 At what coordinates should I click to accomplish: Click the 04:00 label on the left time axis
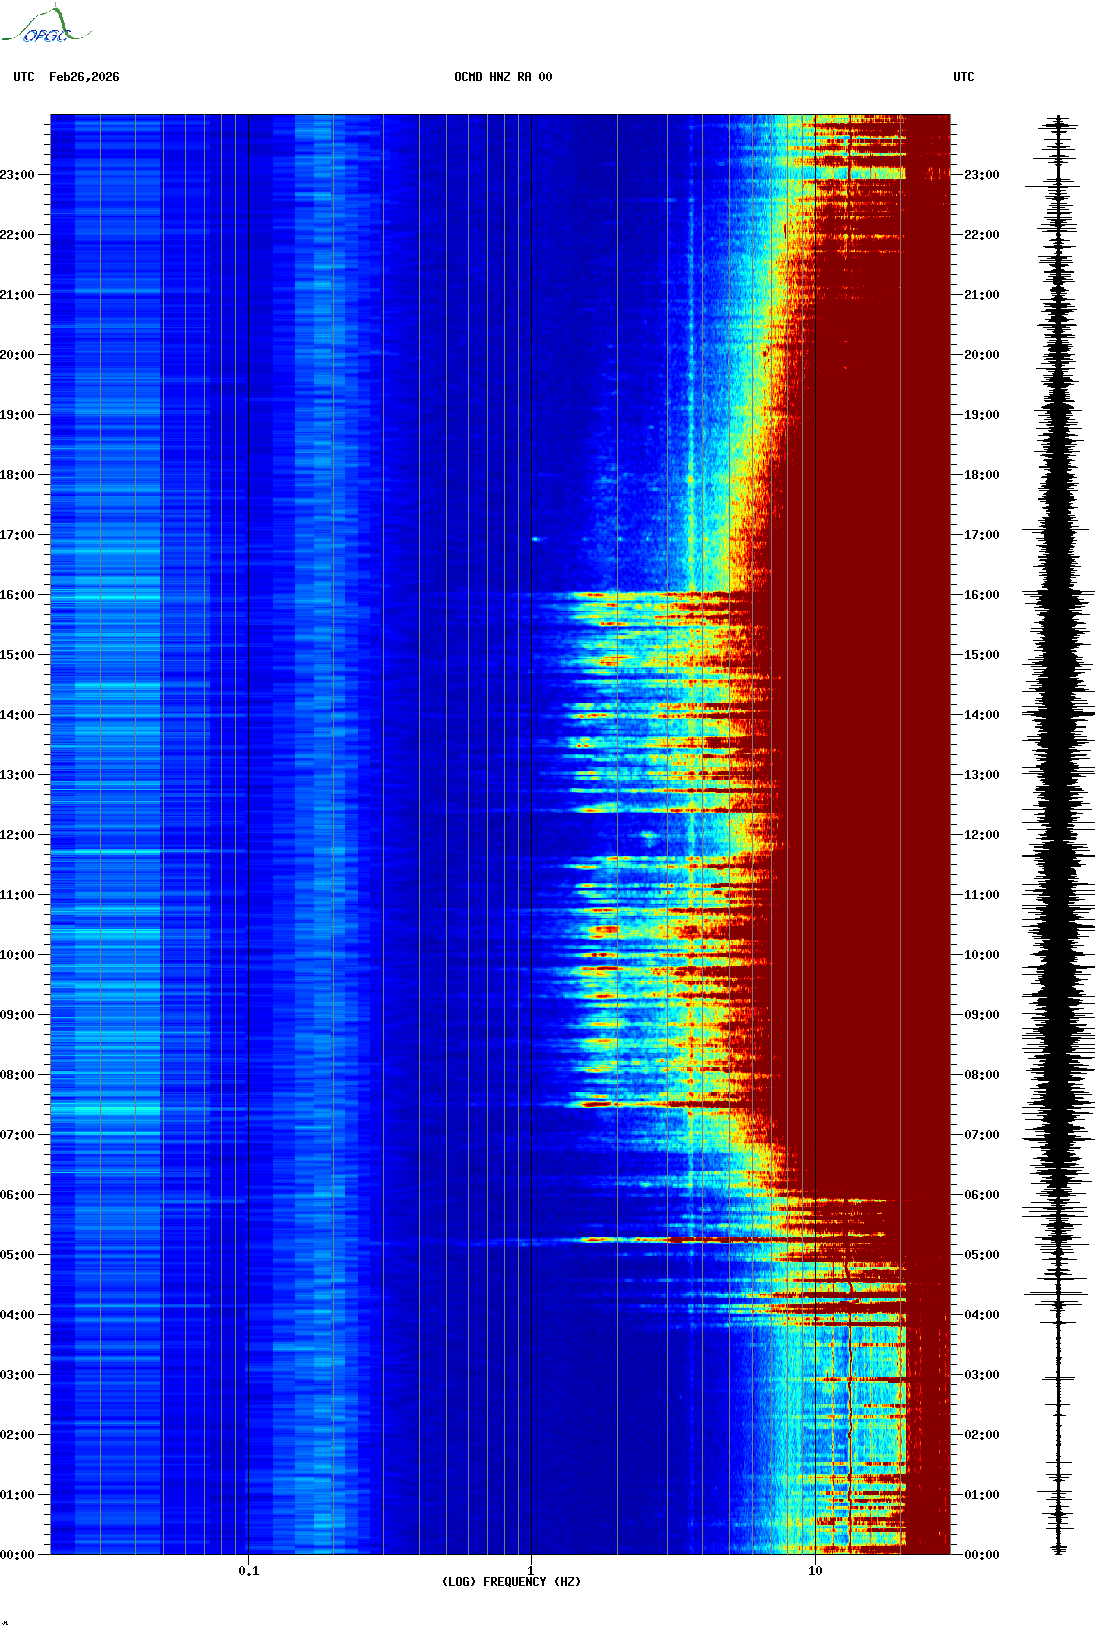[x=17, y=1315]
